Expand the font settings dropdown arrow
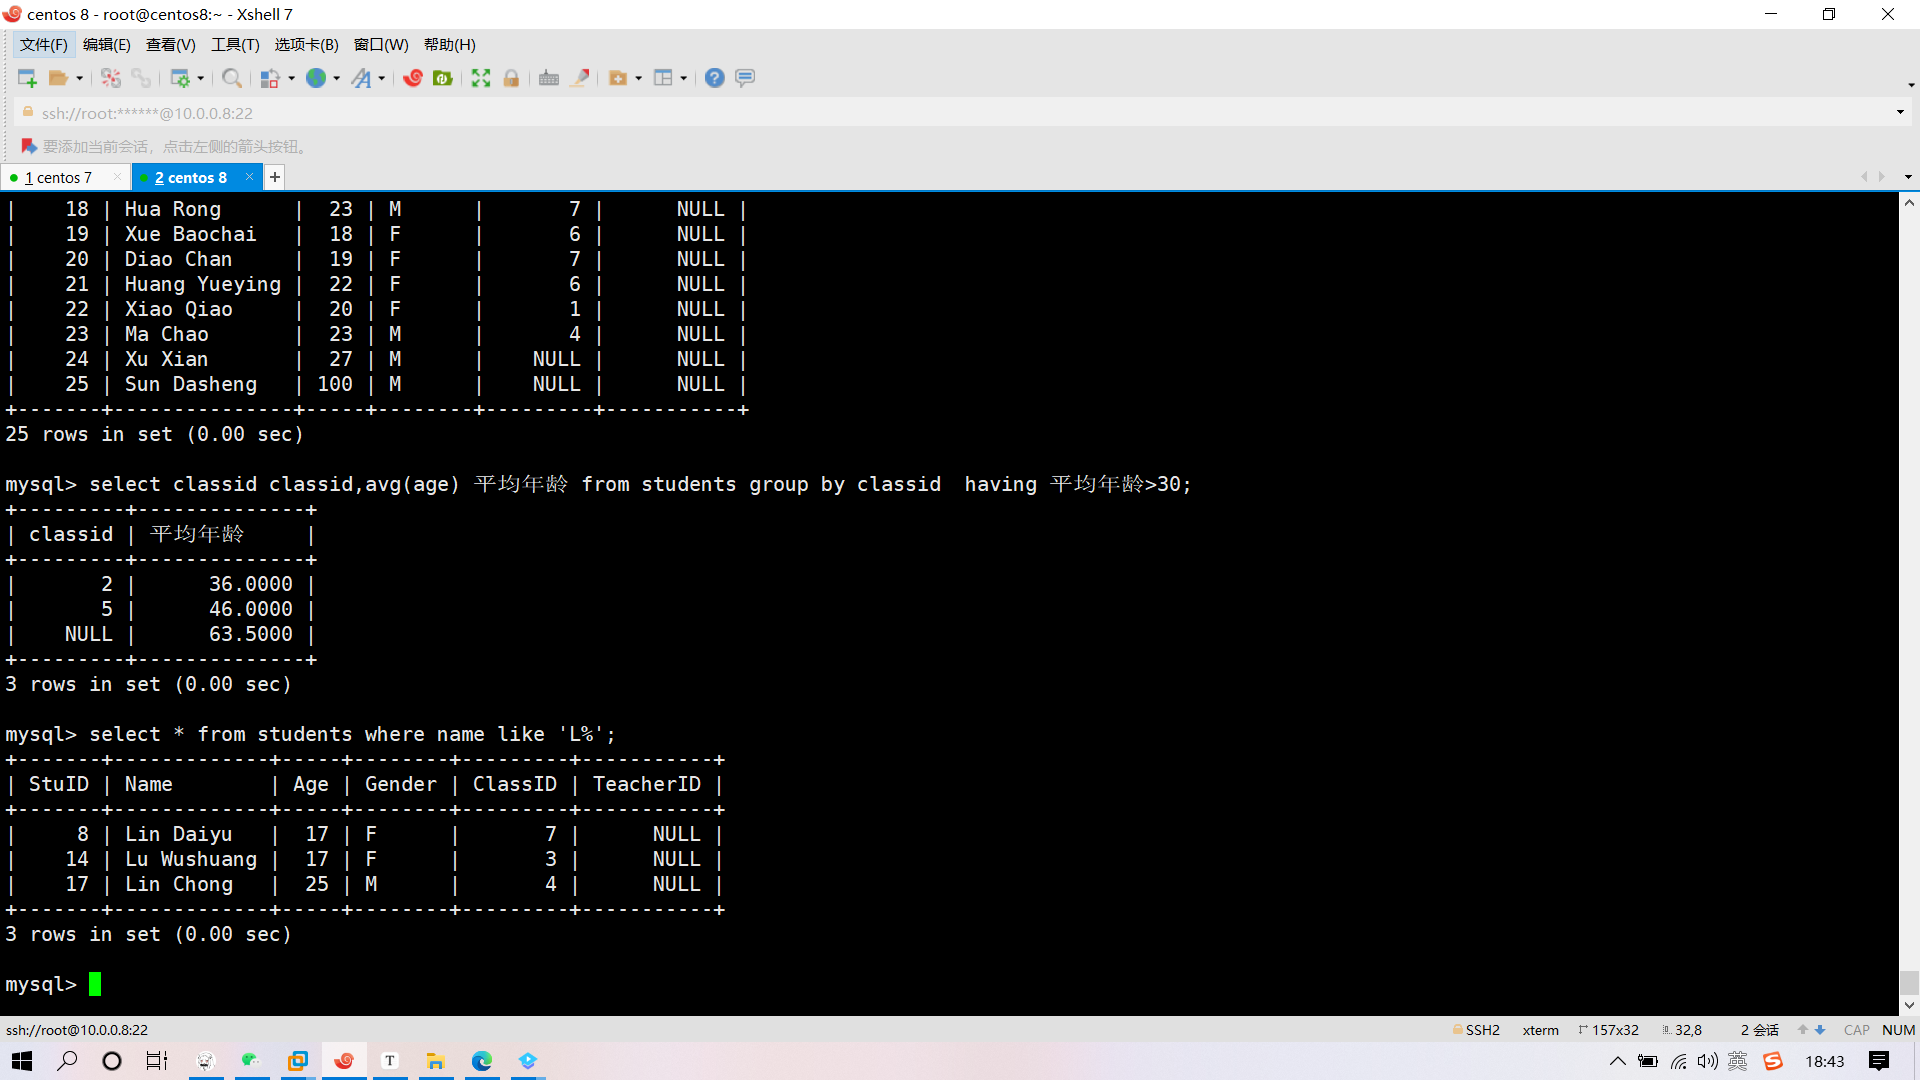 pos(382,78)
